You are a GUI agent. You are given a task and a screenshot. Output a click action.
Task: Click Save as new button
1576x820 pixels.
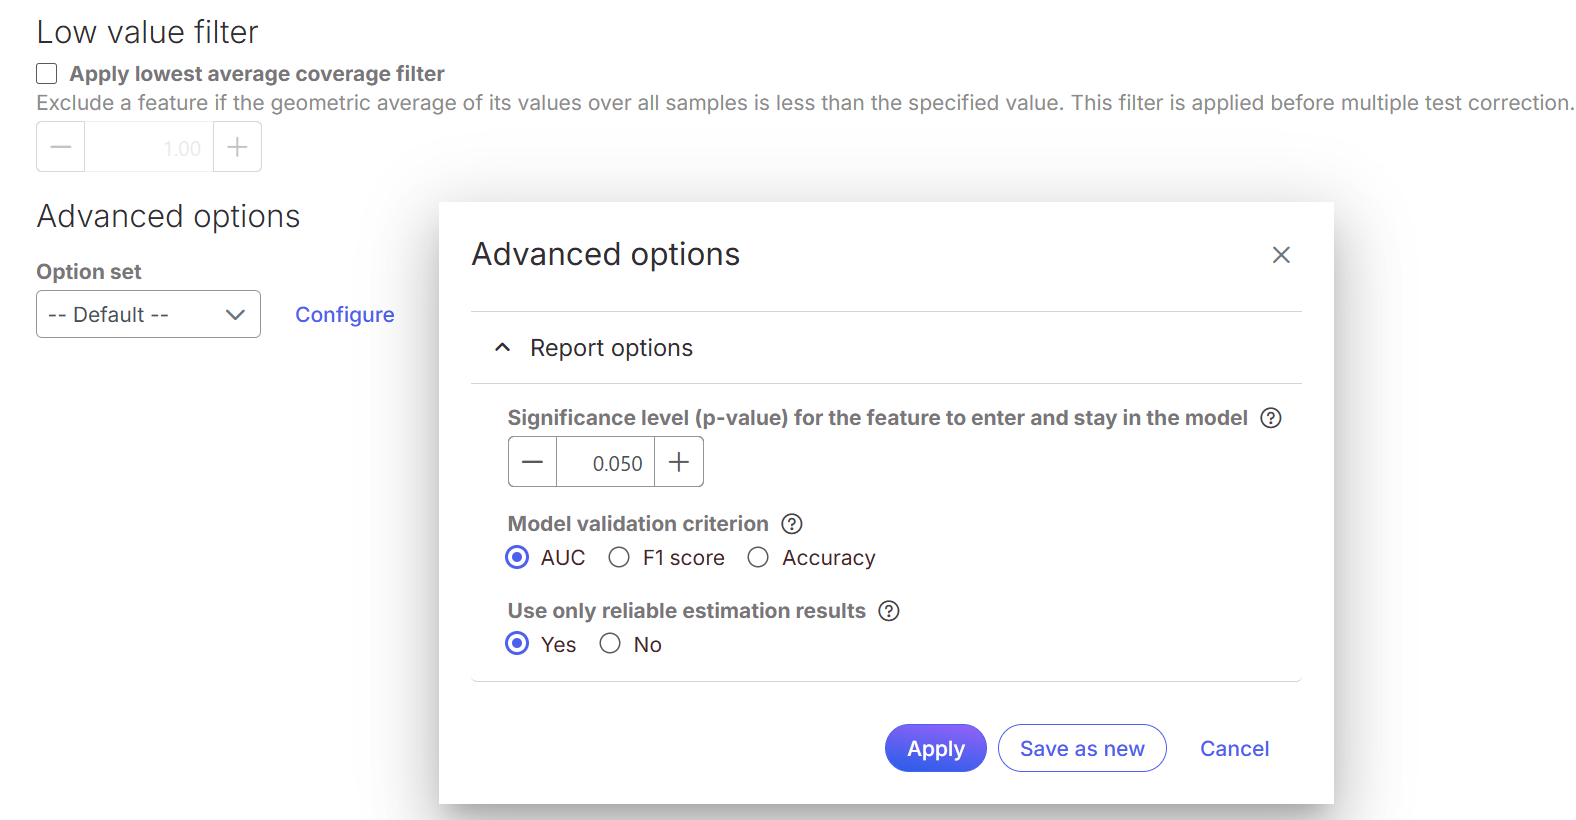(x=1081, y=748)
